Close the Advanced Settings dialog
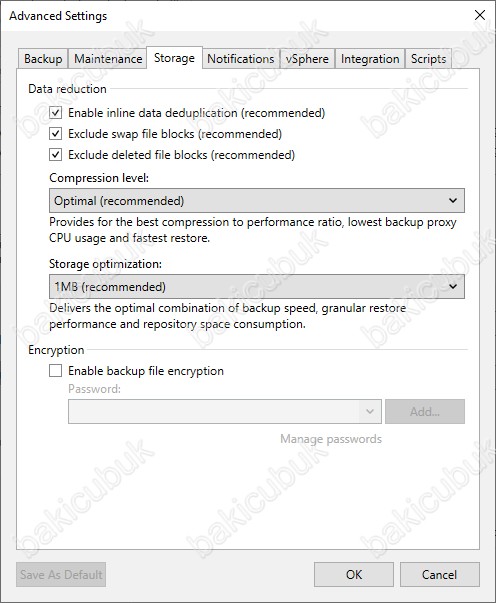Screen dimensions: 496x603 tap(480, 15)
